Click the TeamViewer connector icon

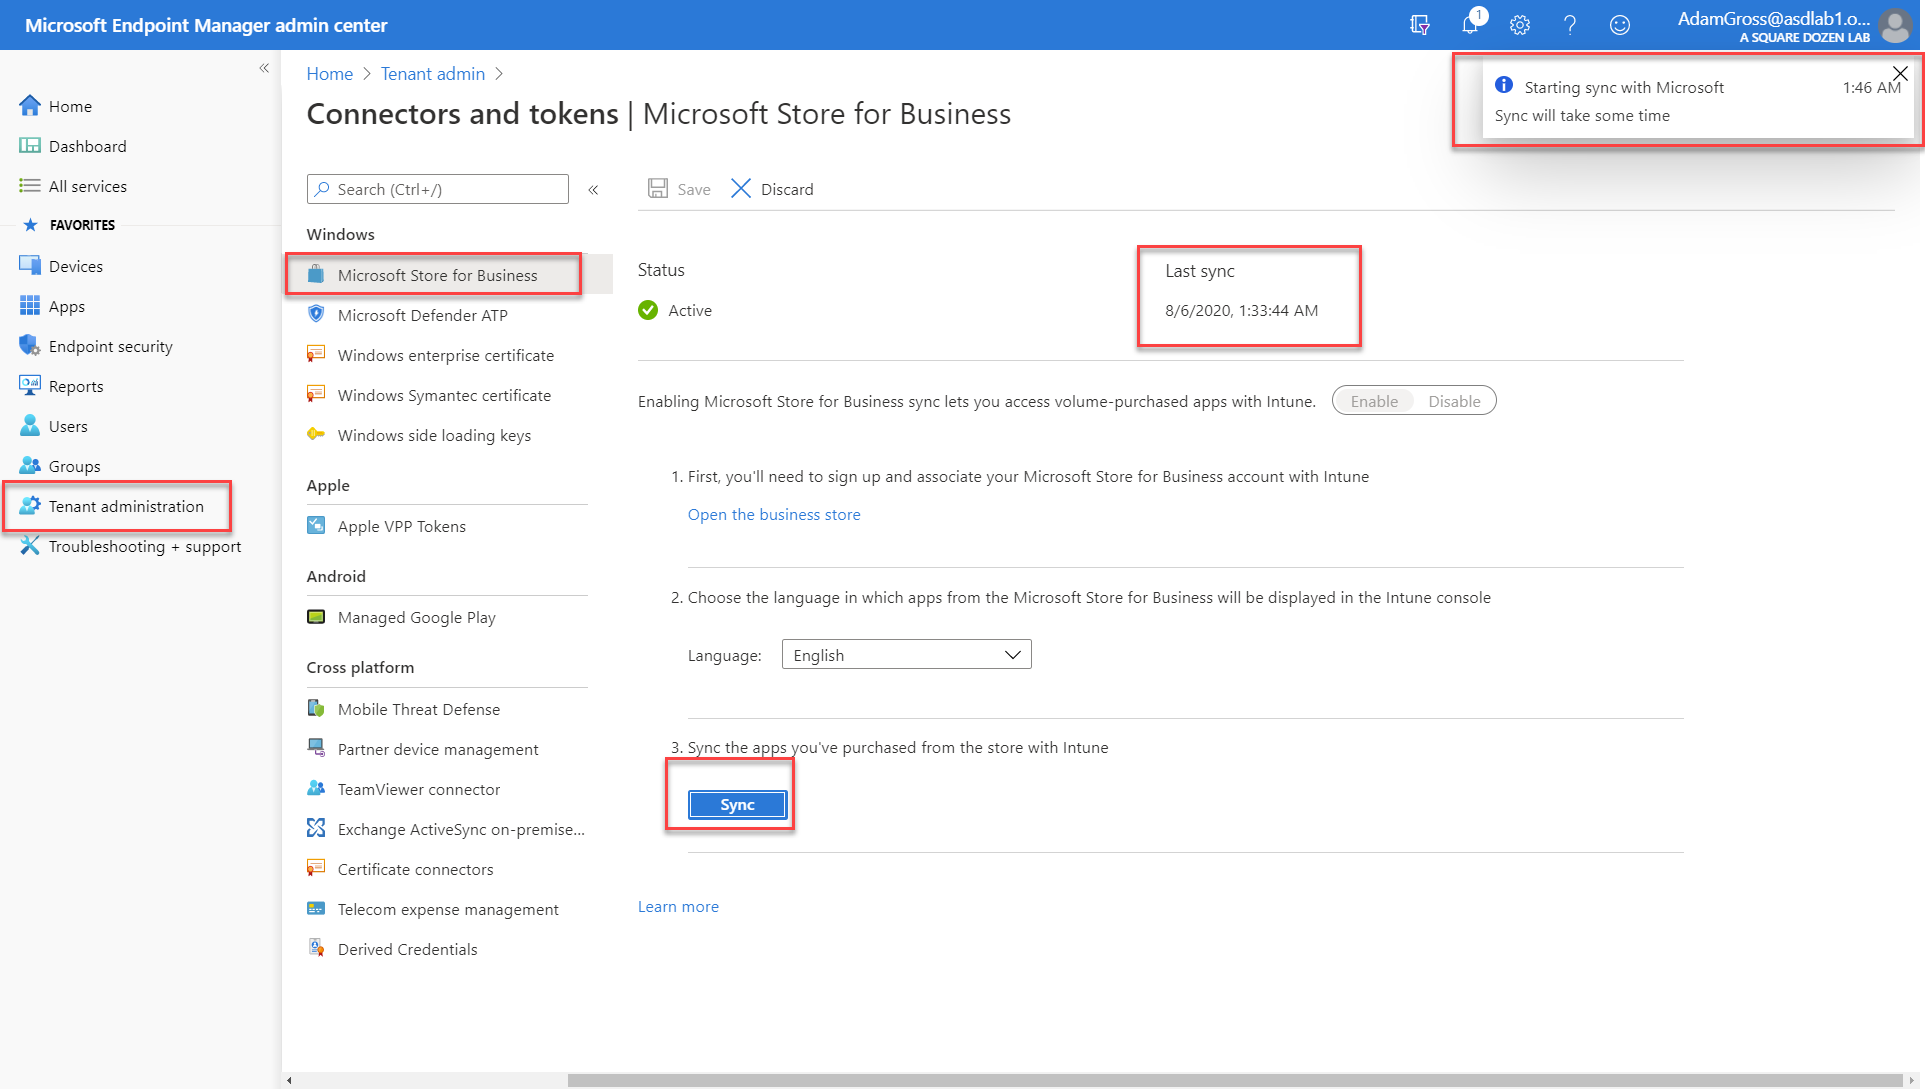point(316,789)
